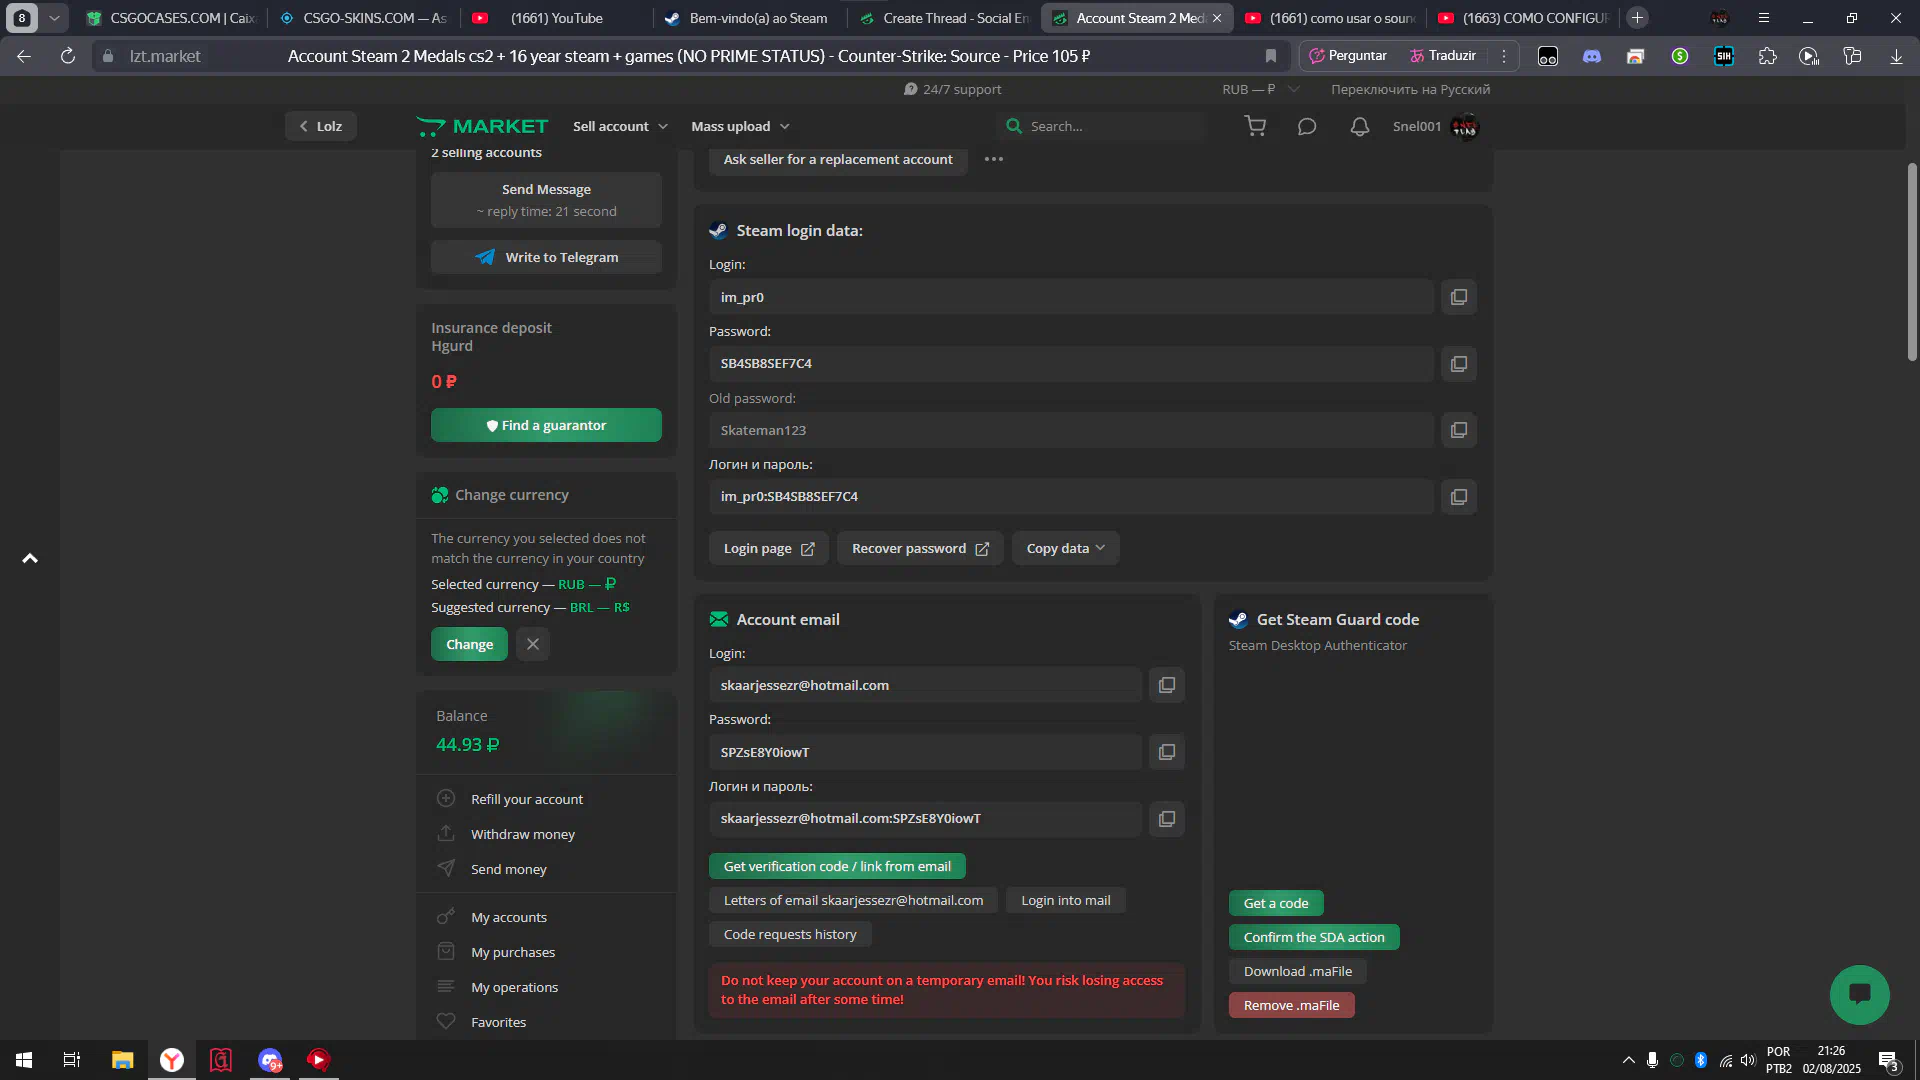Open My accounts in sidebar

[x=508, y=917]
